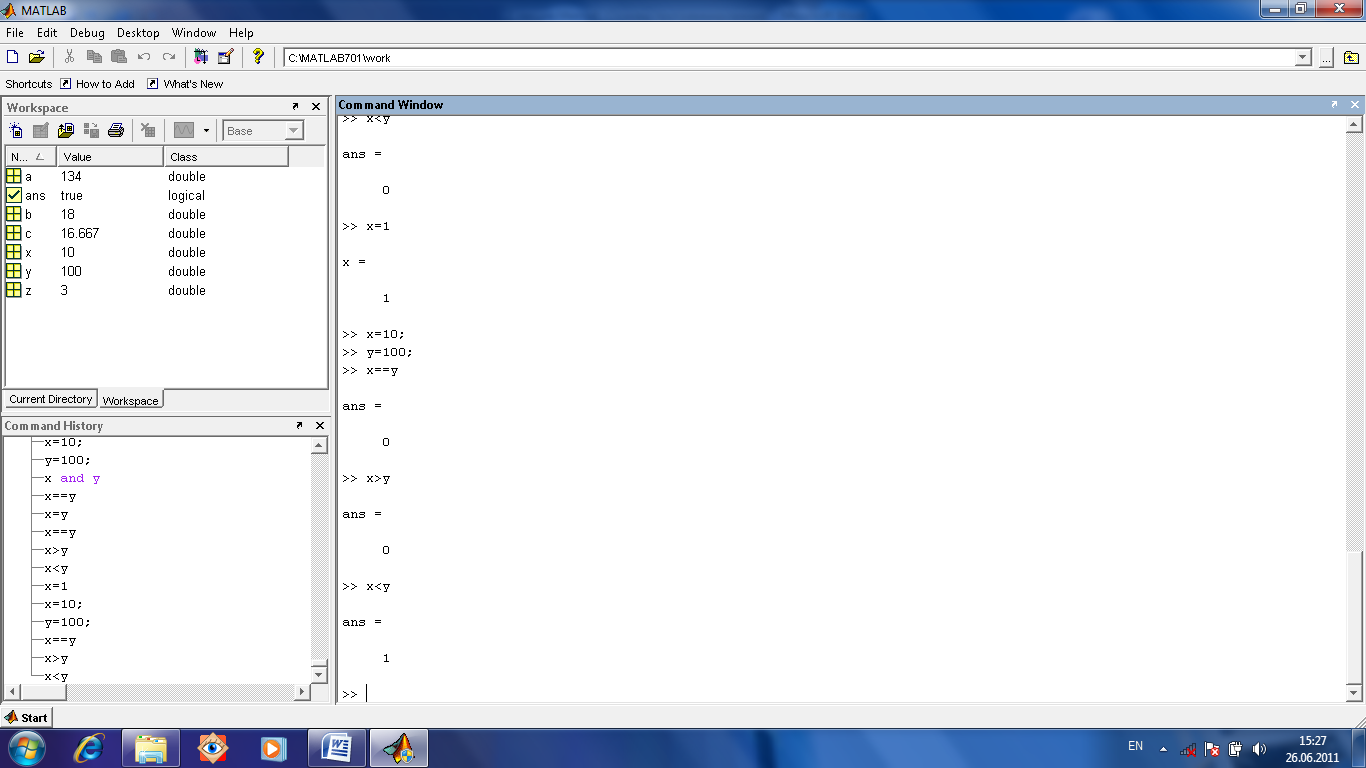This screenshot has height=768, width=1366.
Task: Click the What's New shortcut icon
Action: pos(153,84)
